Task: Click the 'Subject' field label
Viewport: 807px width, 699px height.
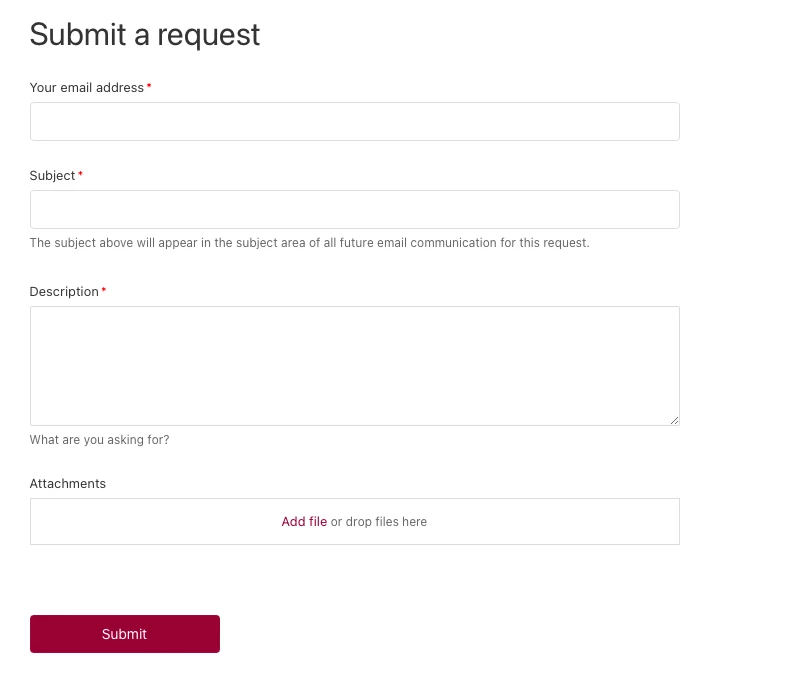Action: tap(52, 175)
